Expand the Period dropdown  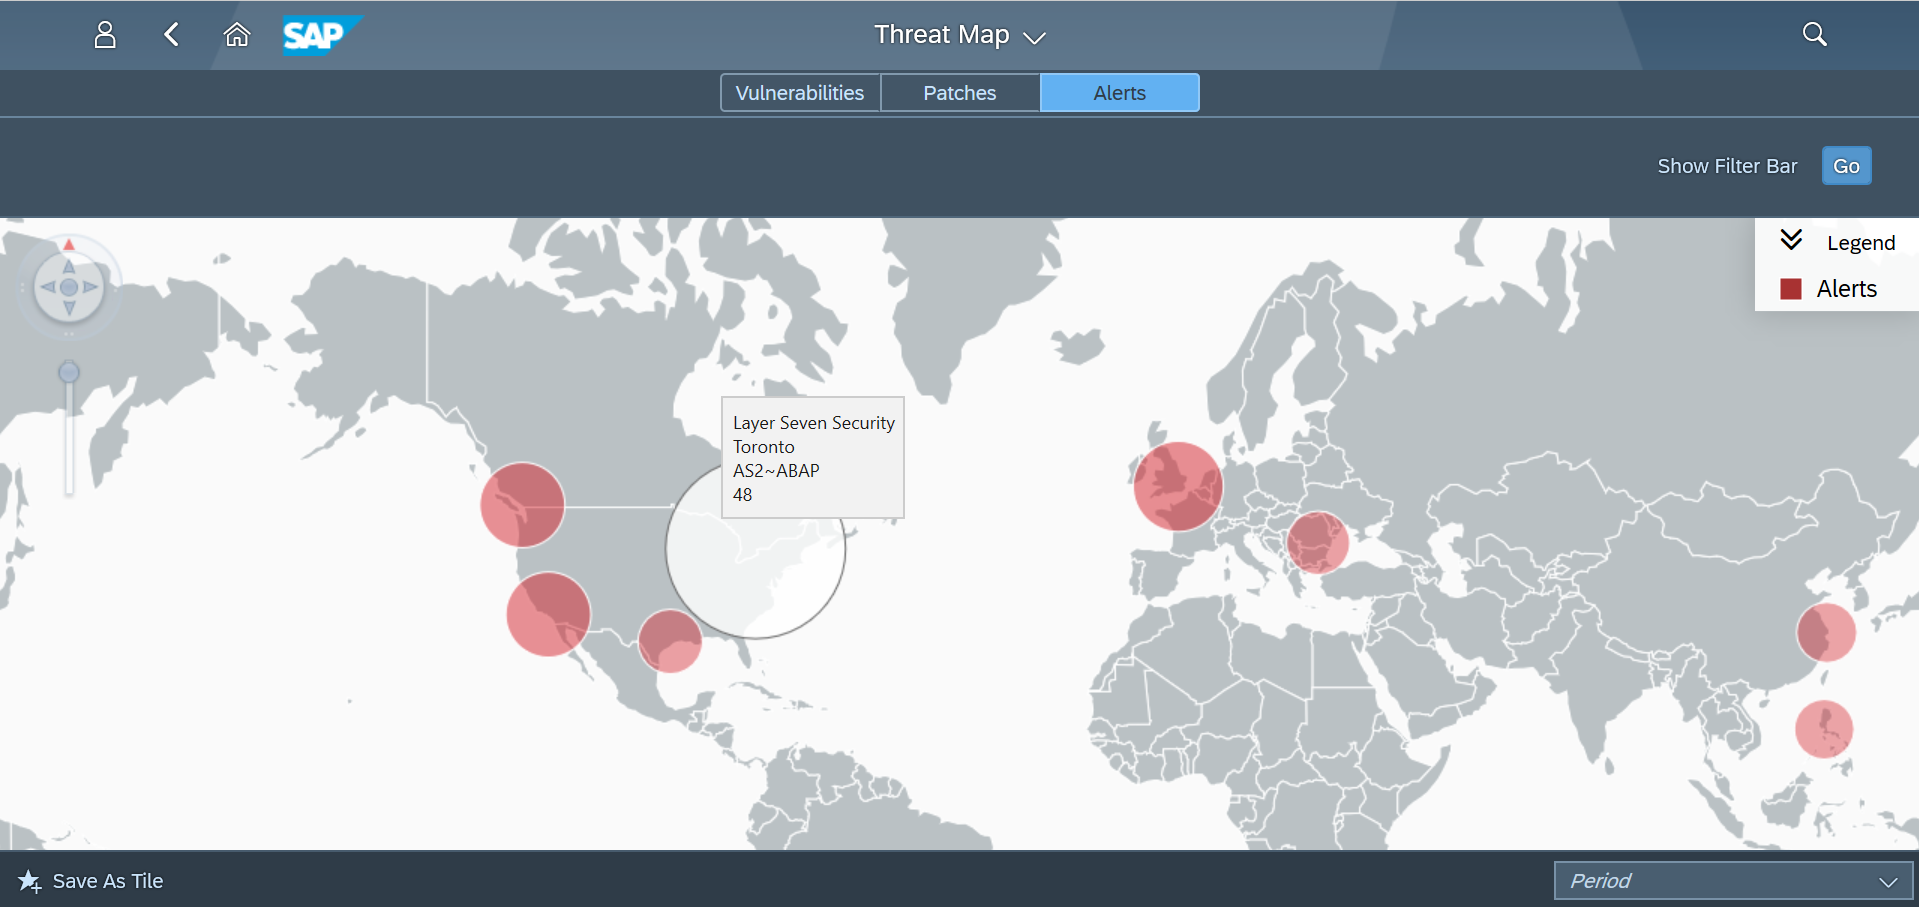(x=1887, y=881)
